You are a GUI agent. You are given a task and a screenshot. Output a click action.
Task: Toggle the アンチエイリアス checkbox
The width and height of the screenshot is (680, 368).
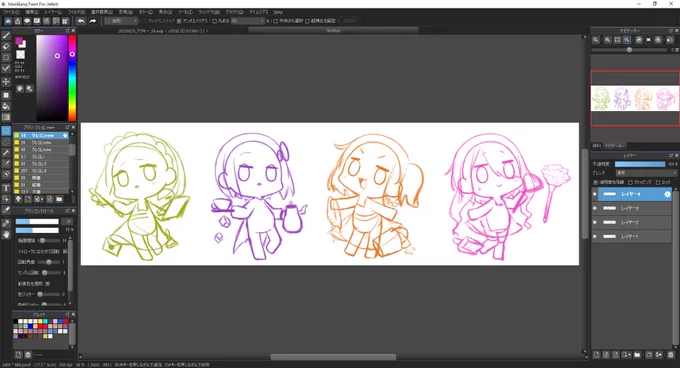pyautogui.click(x=179, y=21)
